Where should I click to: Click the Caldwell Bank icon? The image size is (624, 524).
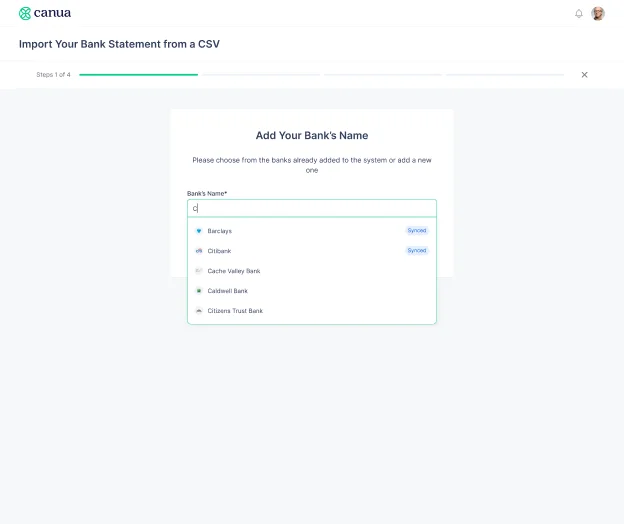199,291
